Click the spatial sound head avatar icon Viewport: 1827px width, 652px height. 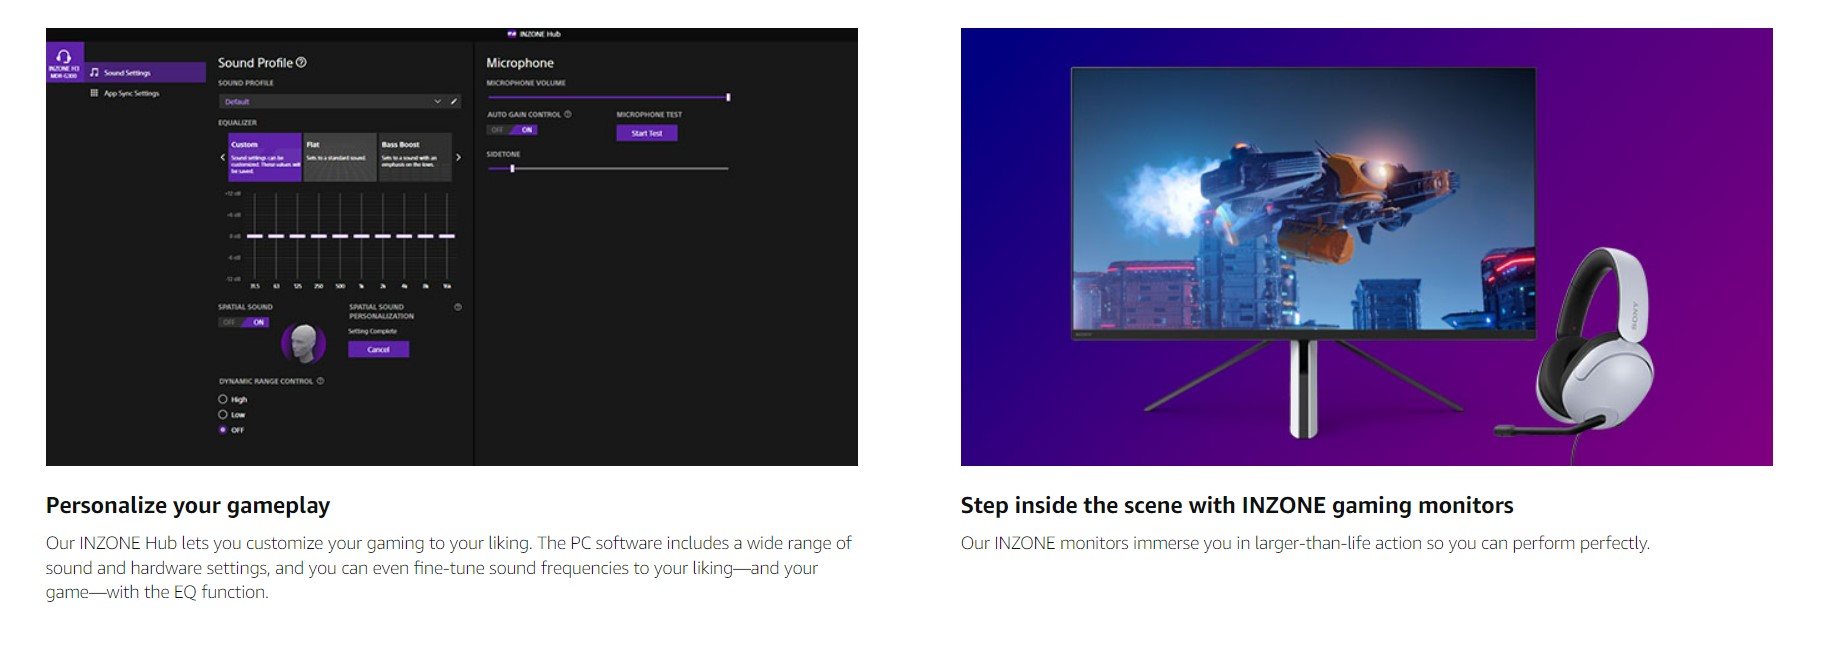[304, 343]
